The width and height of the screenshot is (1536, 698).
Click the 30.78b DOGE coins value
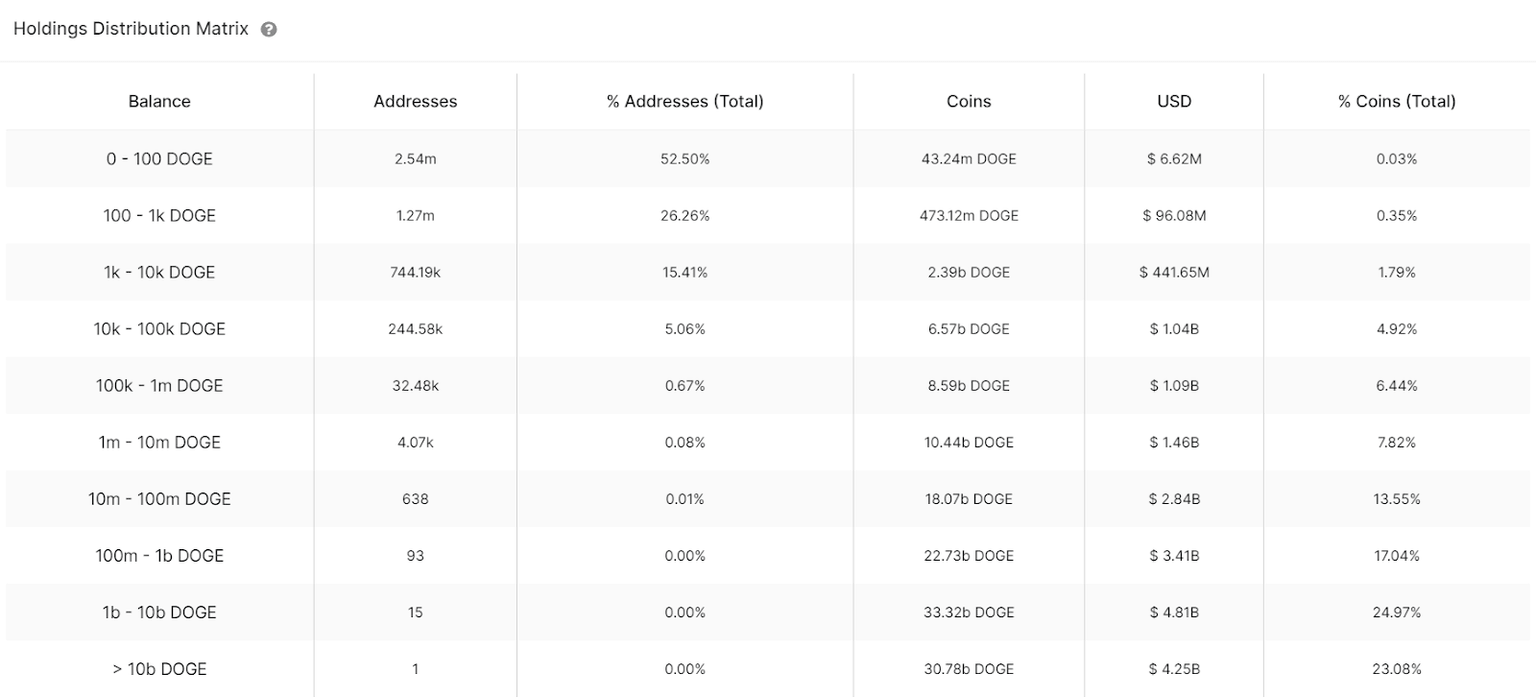pos(968,669)
